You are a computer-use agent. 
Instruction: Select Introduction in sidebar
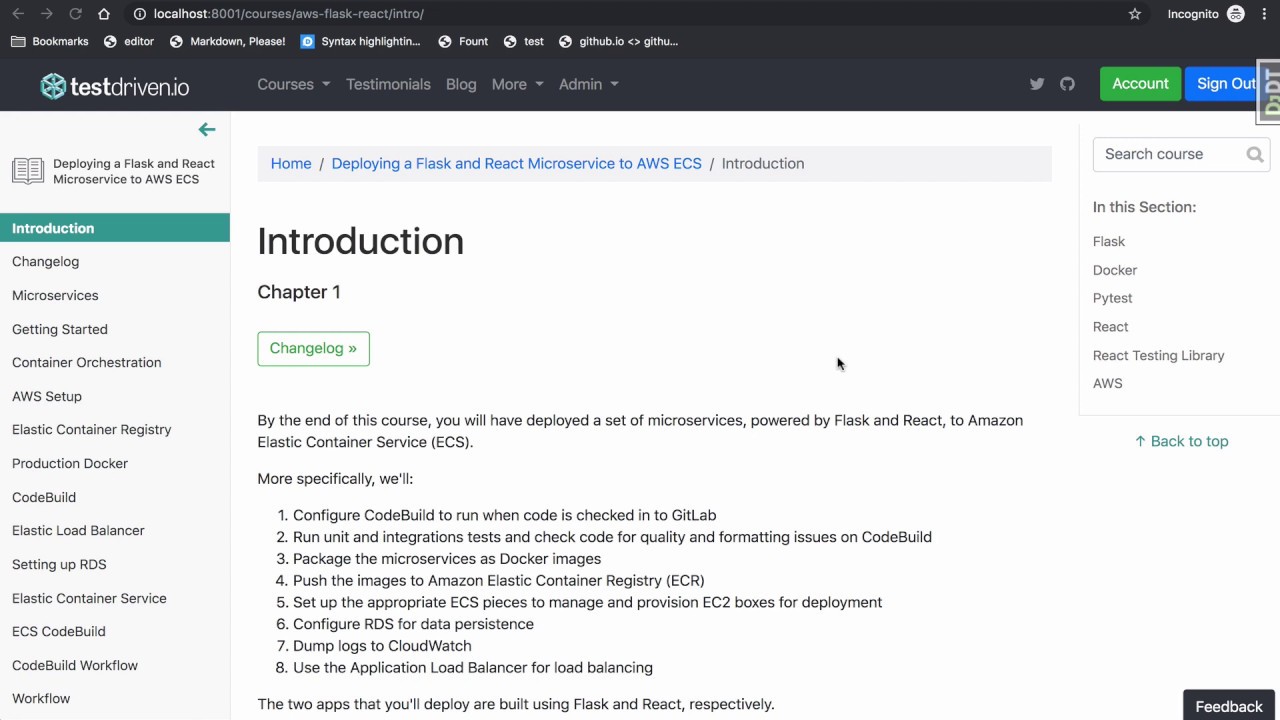click(115, 228)
